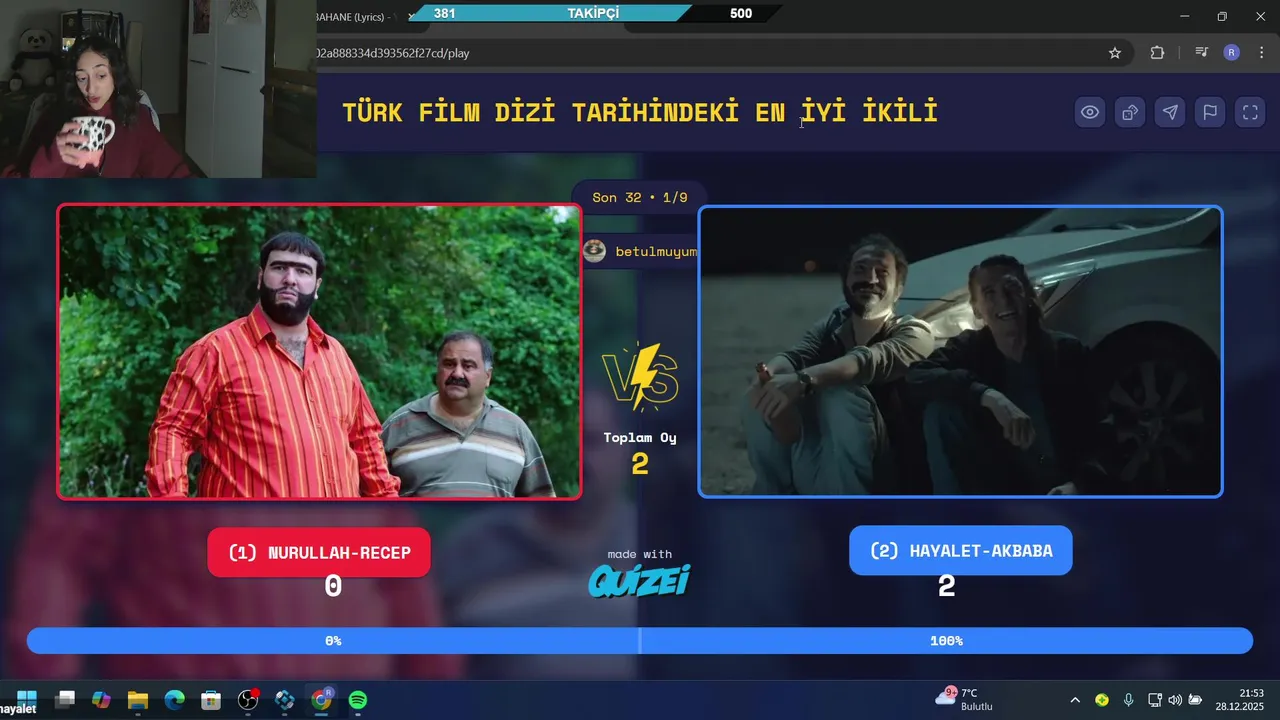Screen dimensions: 1280x720
Task: Open Task View in the taskbar
Action: (x=65, y=700)
